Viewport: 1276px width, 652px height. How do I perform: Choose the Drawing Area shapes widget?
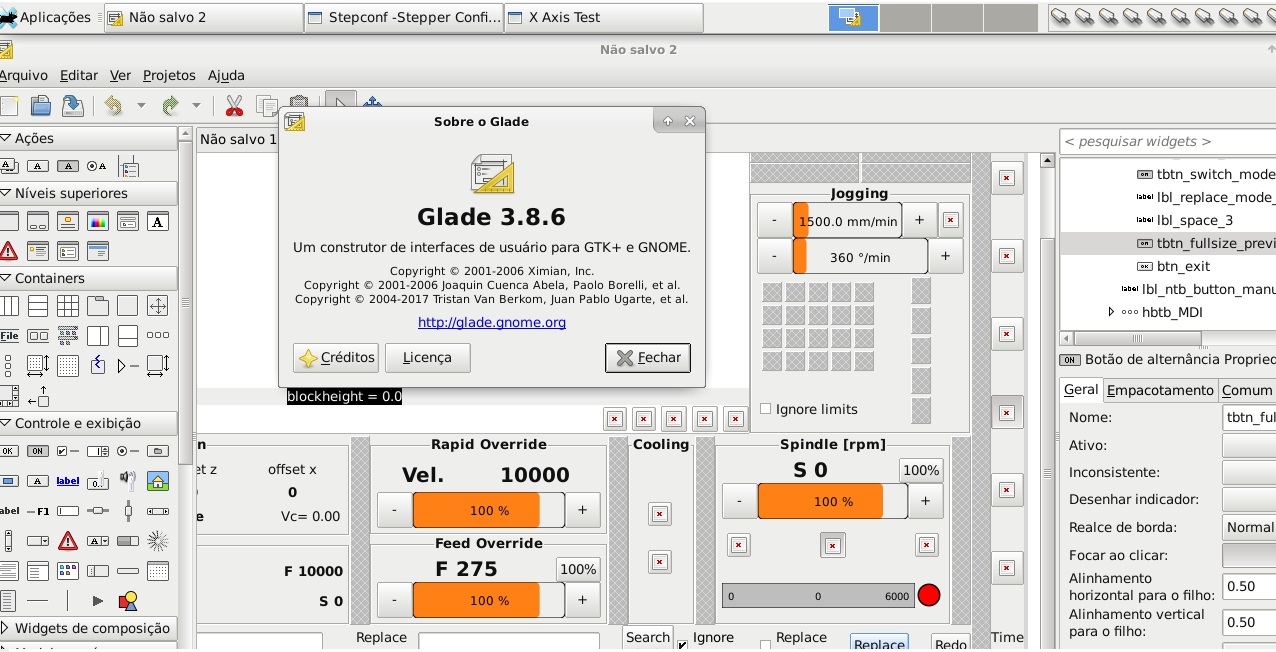pos(128,601)
